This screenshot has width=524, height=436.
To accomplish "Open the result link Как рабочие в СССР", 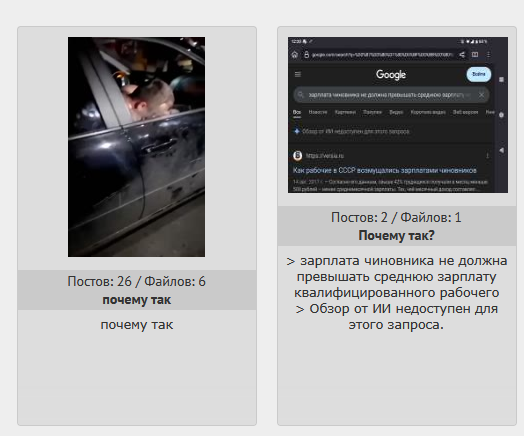I will coord(385,170).
